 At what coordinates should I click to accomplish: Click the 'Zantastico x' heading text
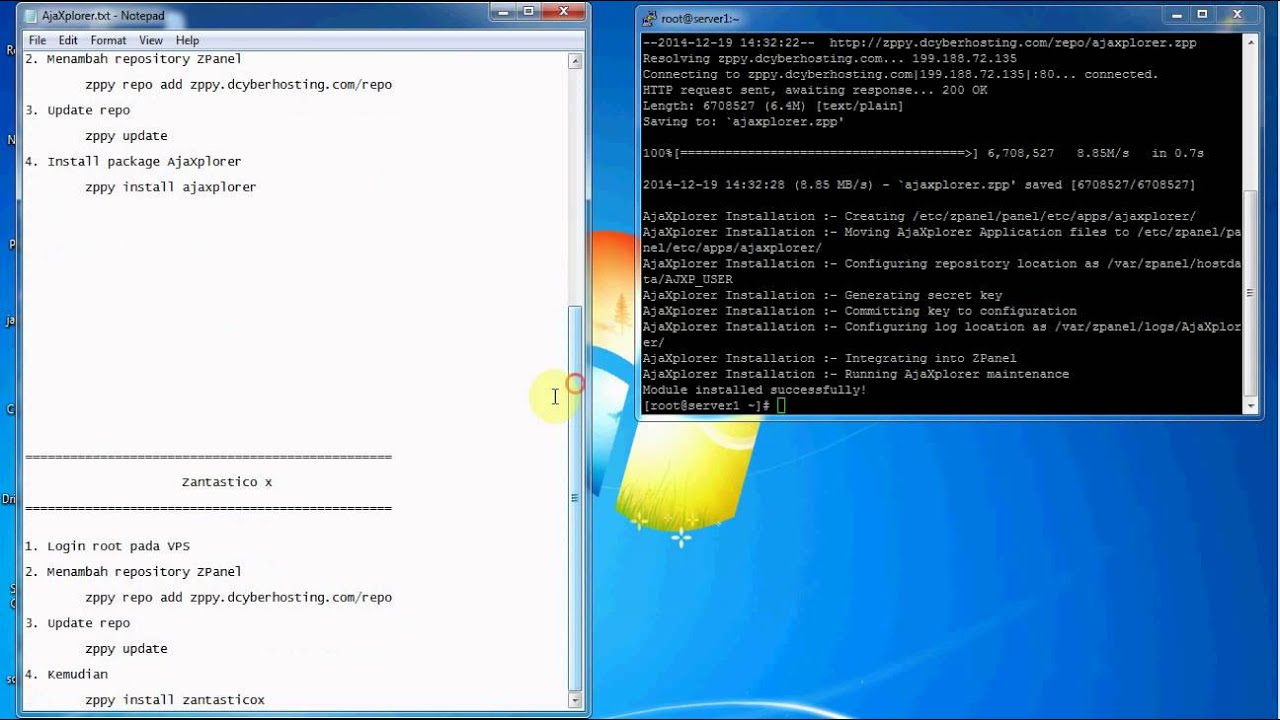227,482
